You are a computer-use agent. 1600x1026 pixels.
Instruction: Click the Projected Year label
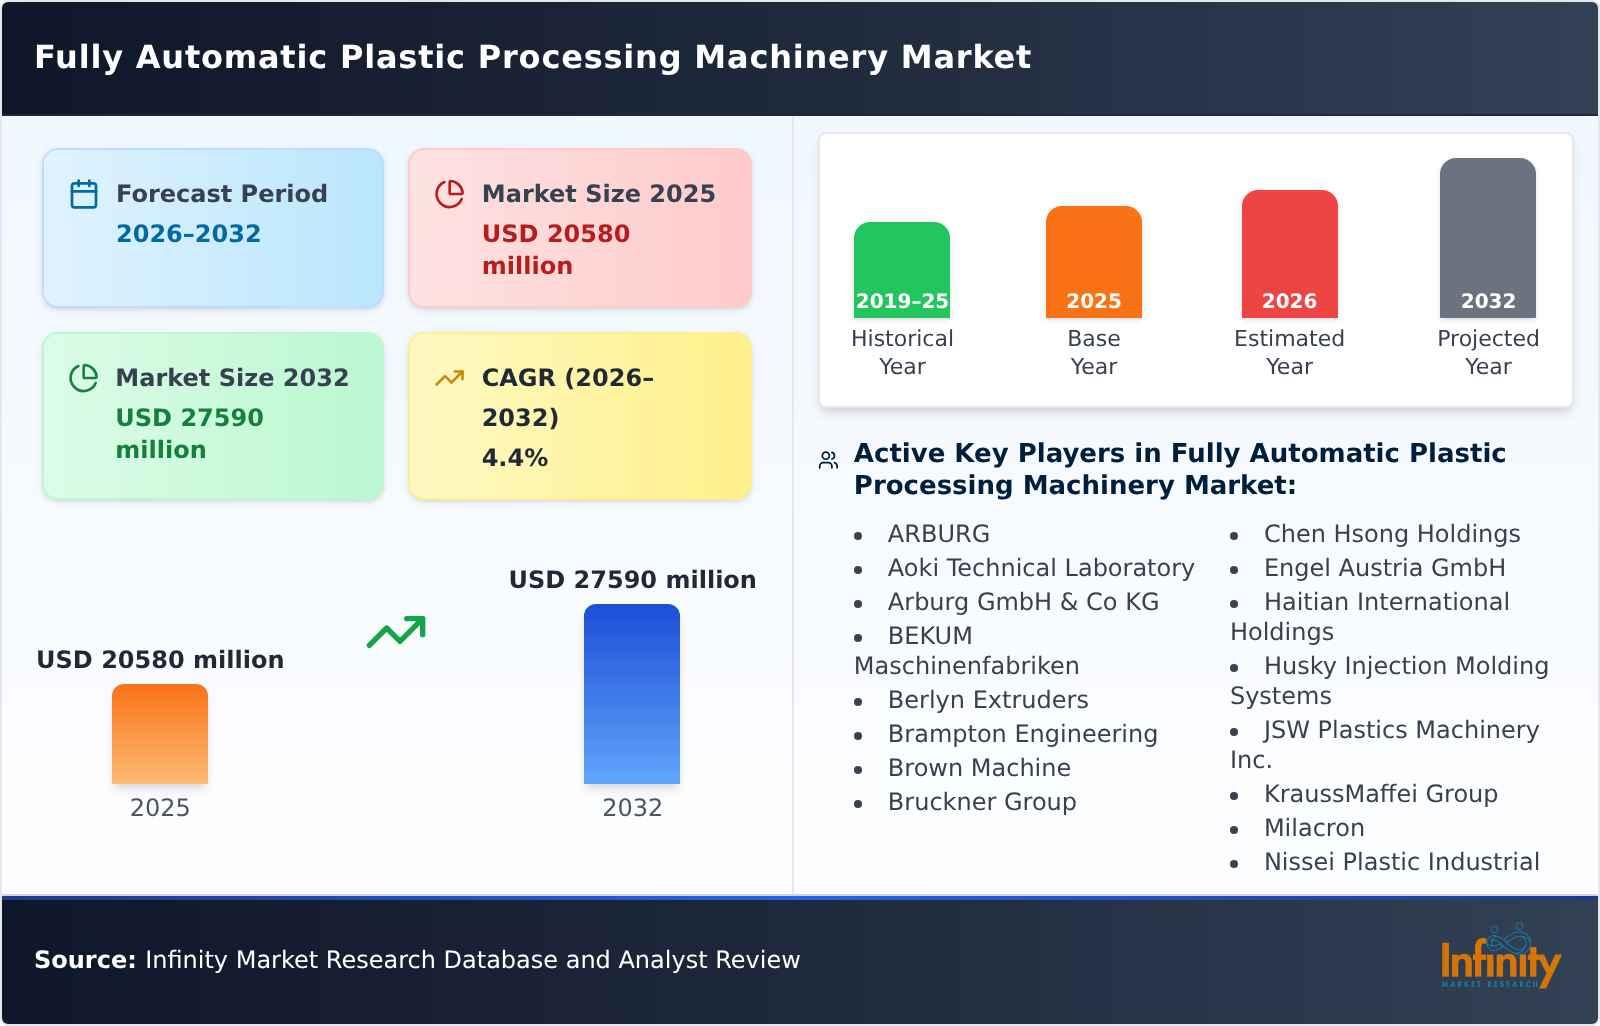[x=1488, y=352]
